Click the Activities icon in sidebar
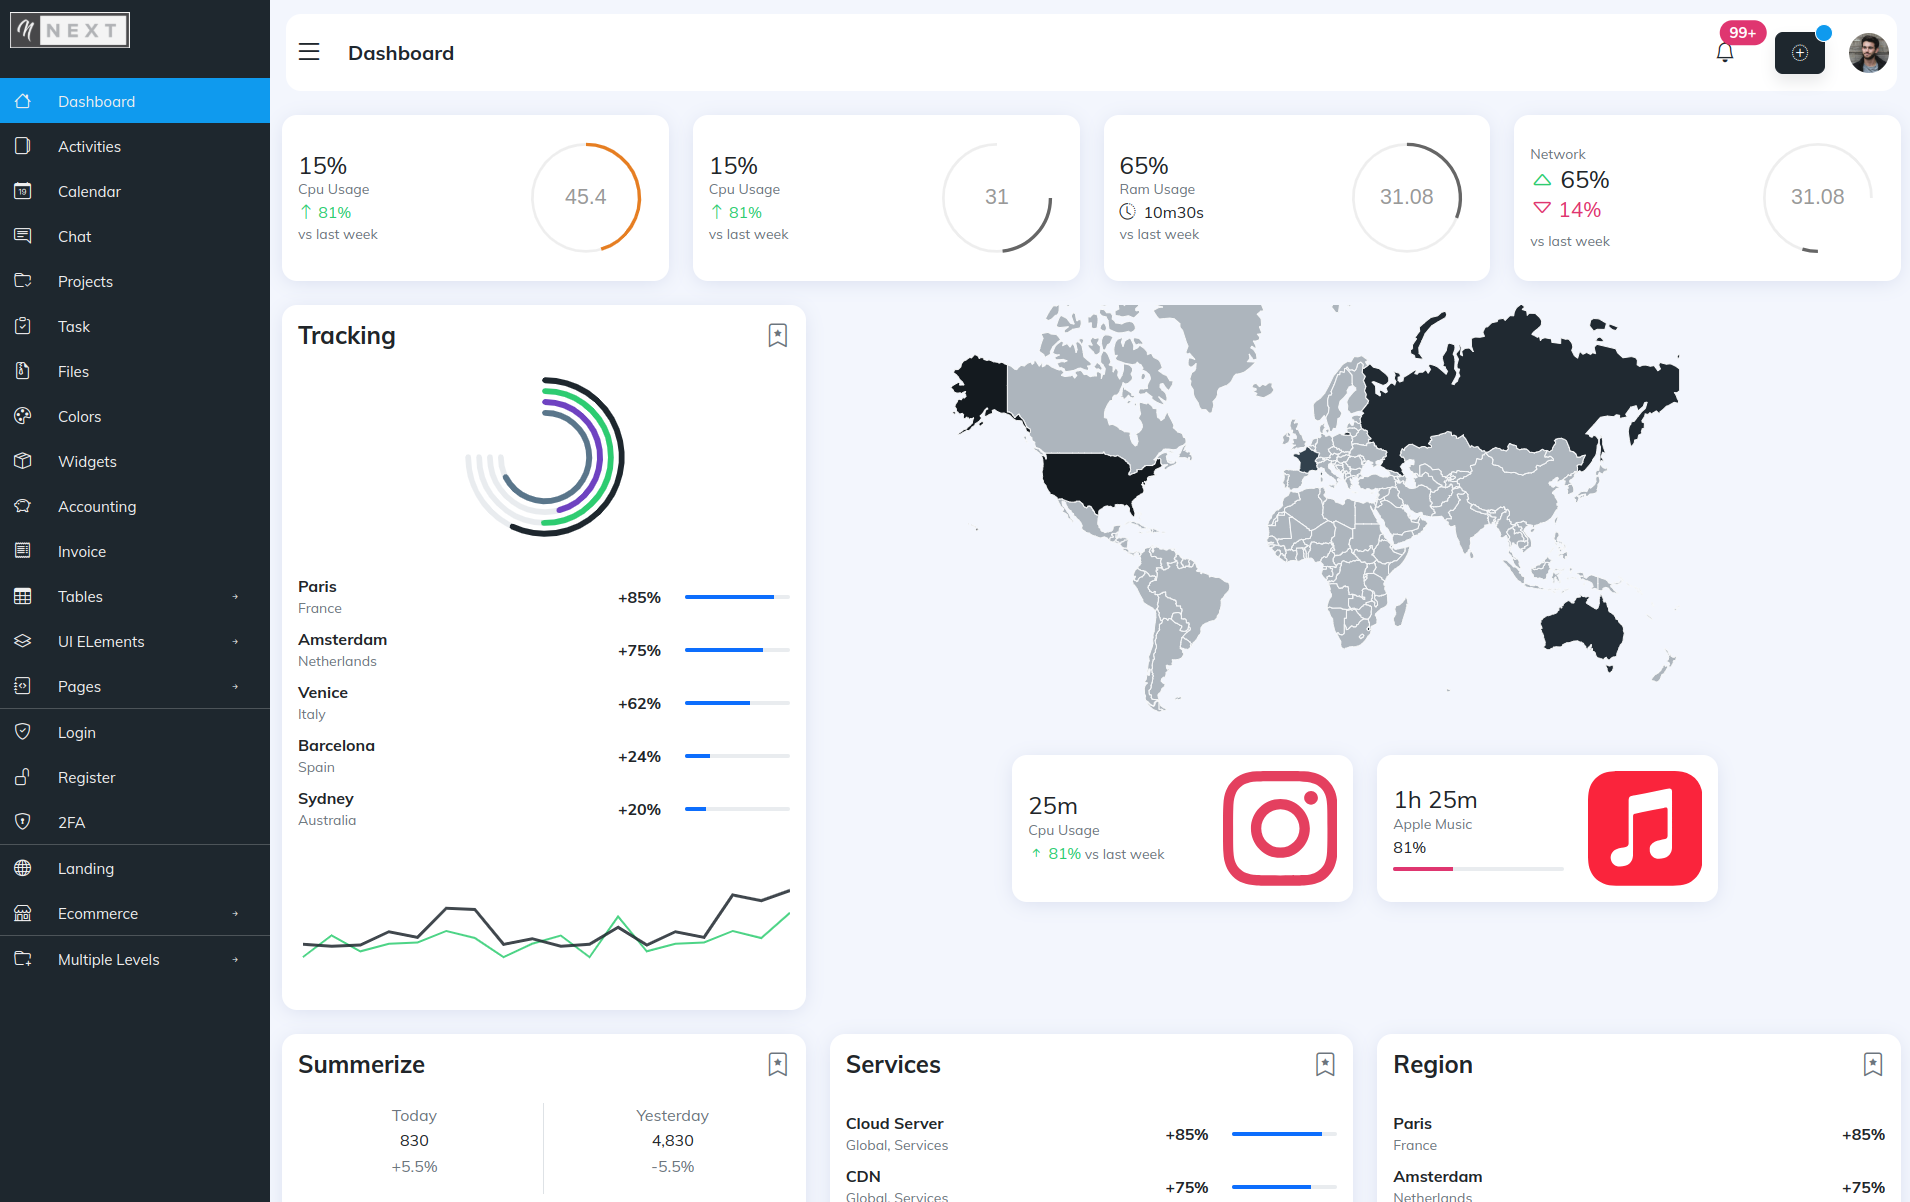 pyautogui.click(x=23, y=146)
